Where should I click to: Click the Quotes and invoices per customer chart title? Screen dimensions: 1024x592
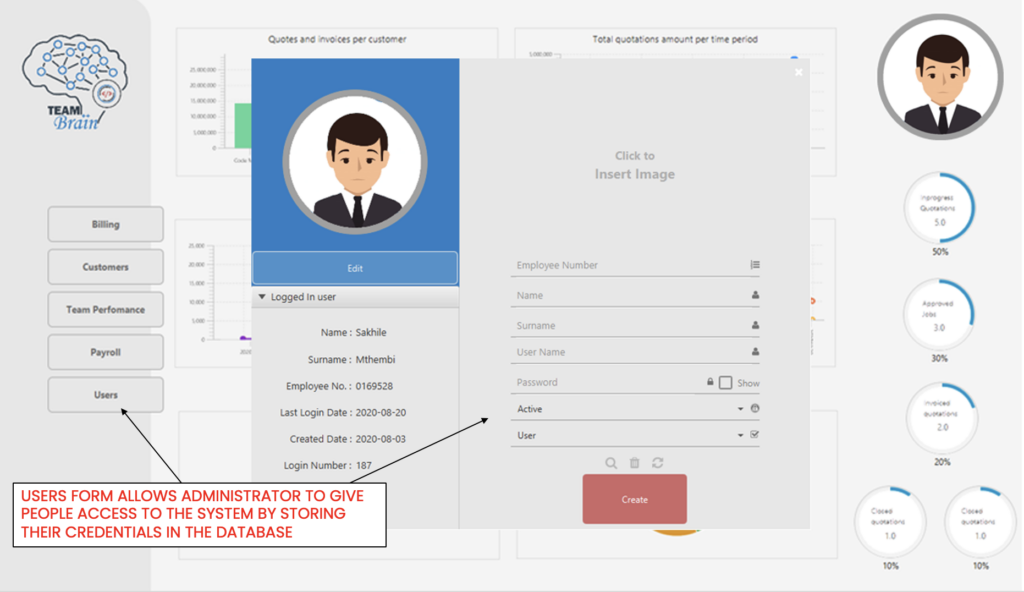tap(337, 39)
